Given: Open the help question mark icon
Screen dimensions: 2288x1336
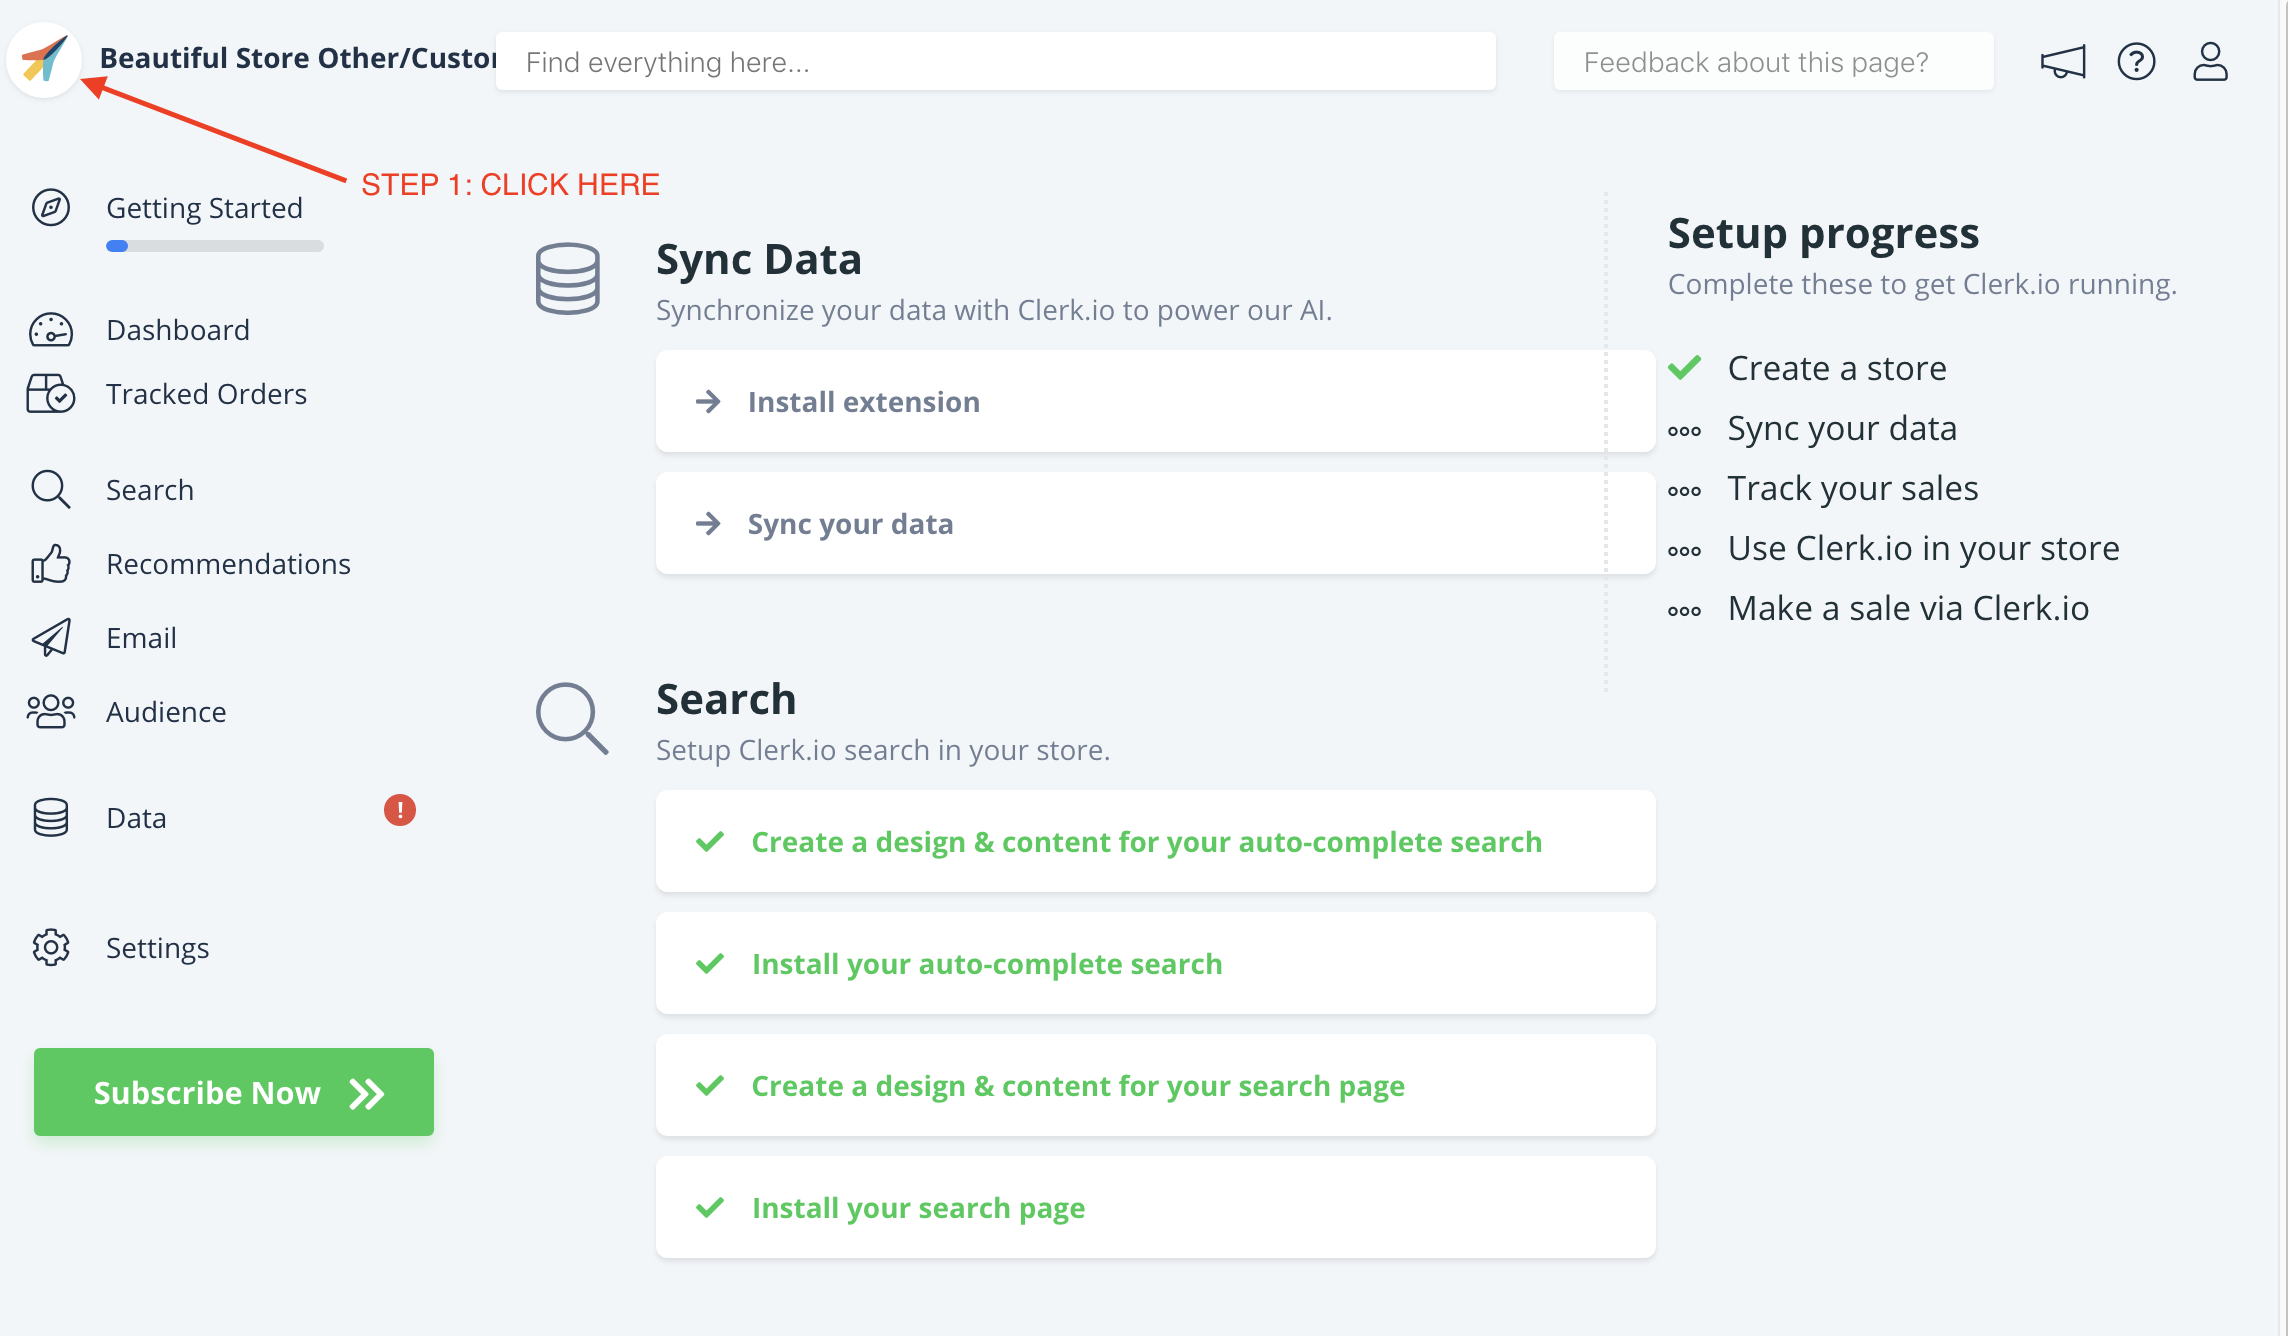Looking at the screenshot, I should [x=2136, y=62].
